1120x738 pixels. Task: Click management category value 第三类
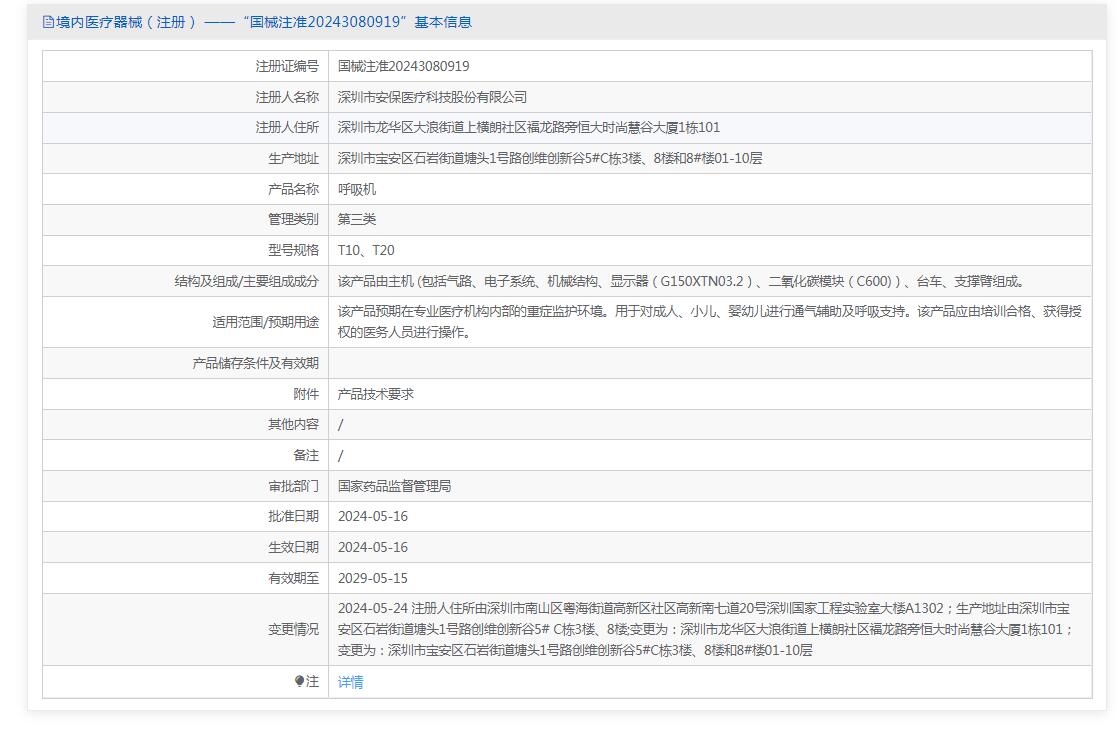[357, 219]
